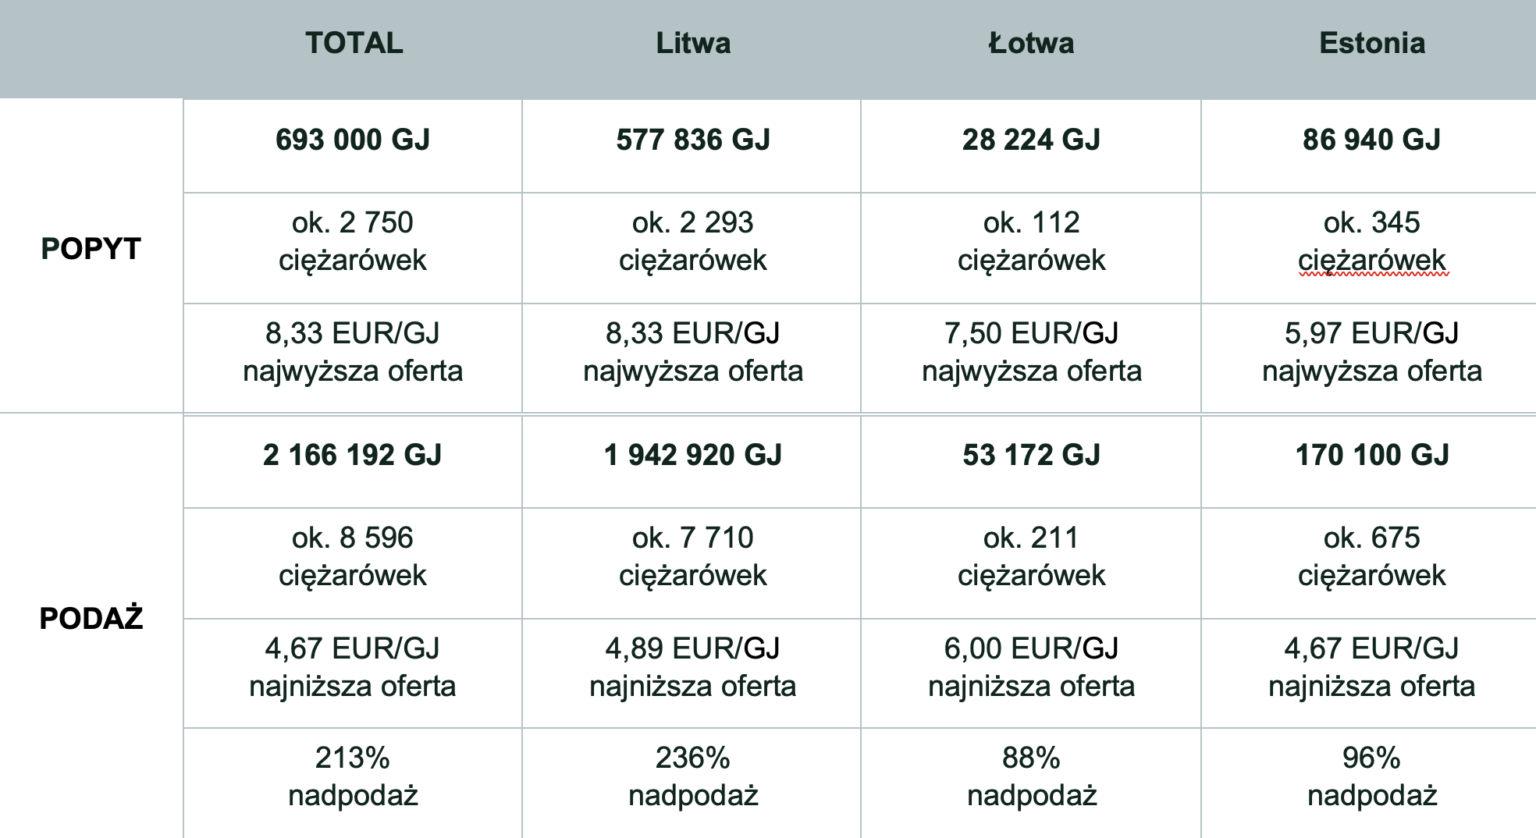Select the Estonia column header

pyautogui.click(x=1372, y=43)
